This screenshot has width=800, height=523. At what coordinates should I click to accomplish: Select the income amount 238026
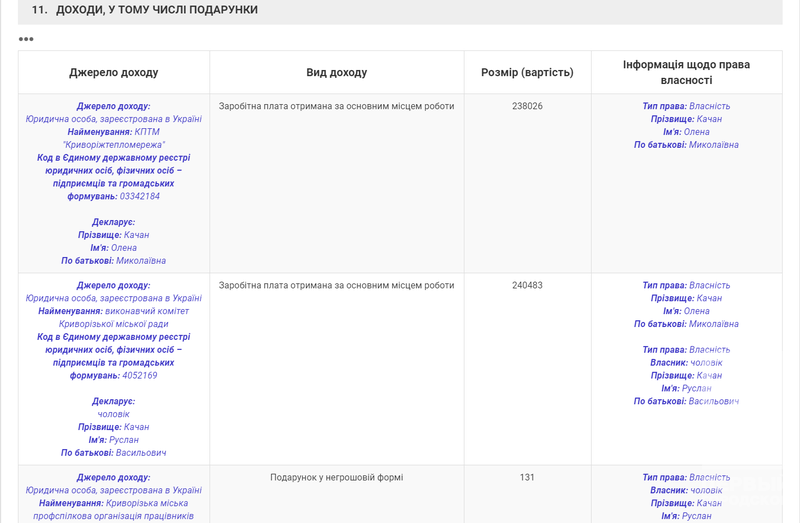click(527, 106)
